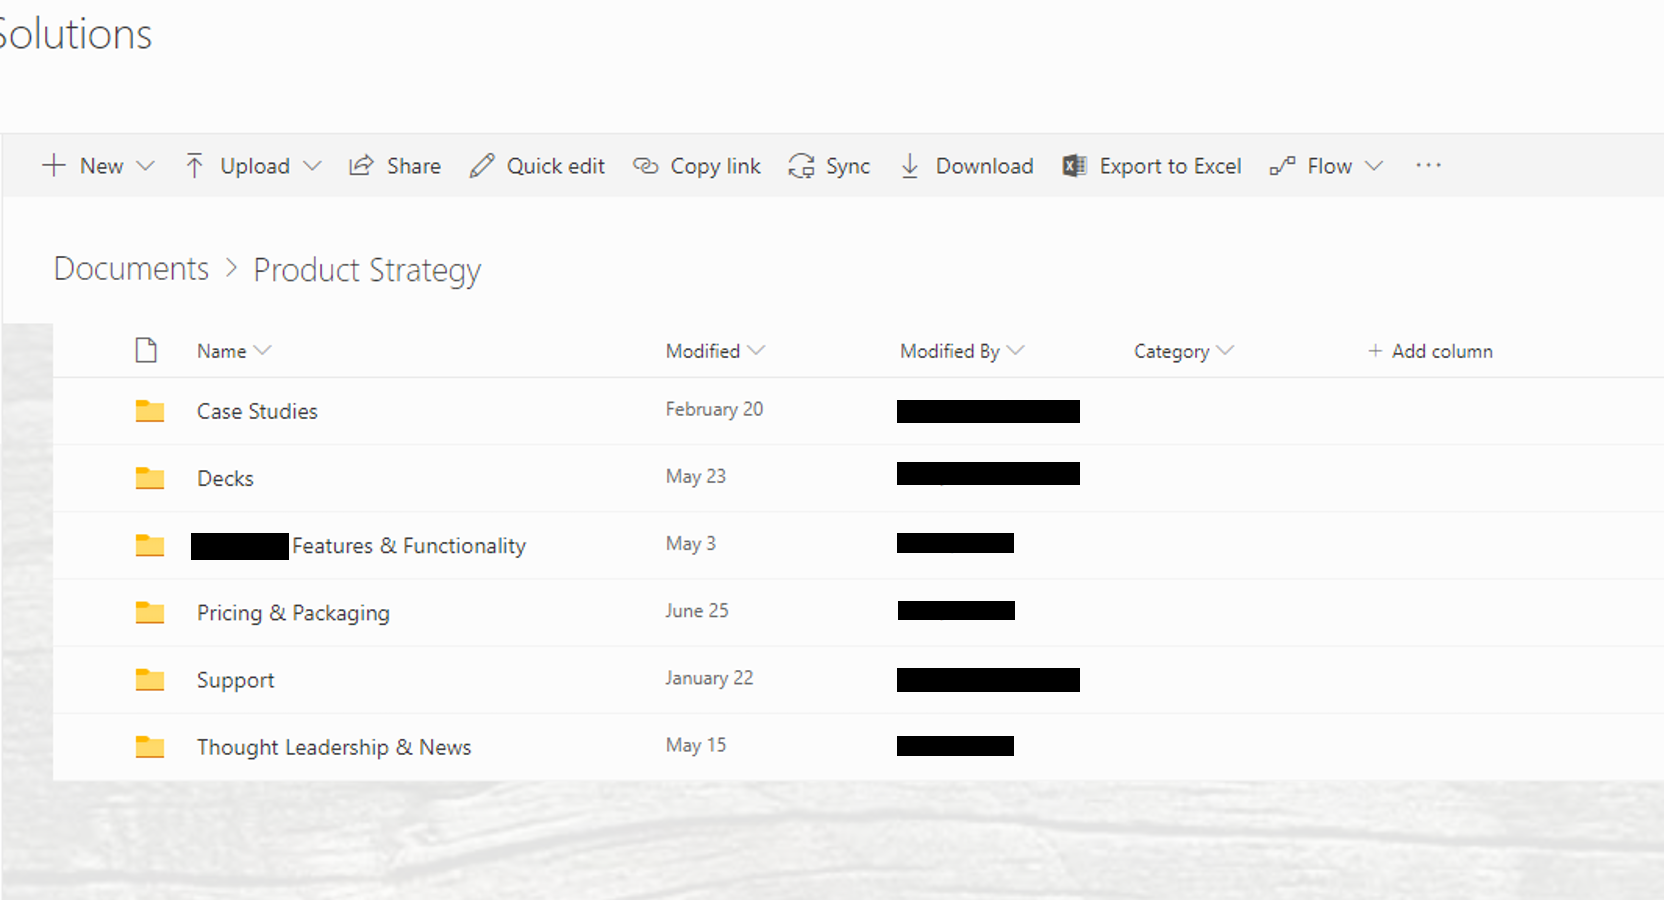This screenshot has width=1664, height=900.
Task: Open the Modified column dropdown
Action: [756, 350]
